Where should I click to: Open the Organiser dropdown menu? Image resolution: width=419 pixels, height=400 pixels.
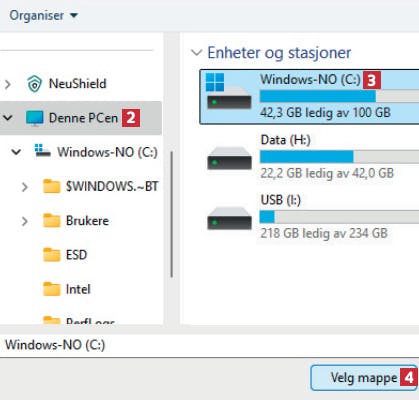[43, 15]
